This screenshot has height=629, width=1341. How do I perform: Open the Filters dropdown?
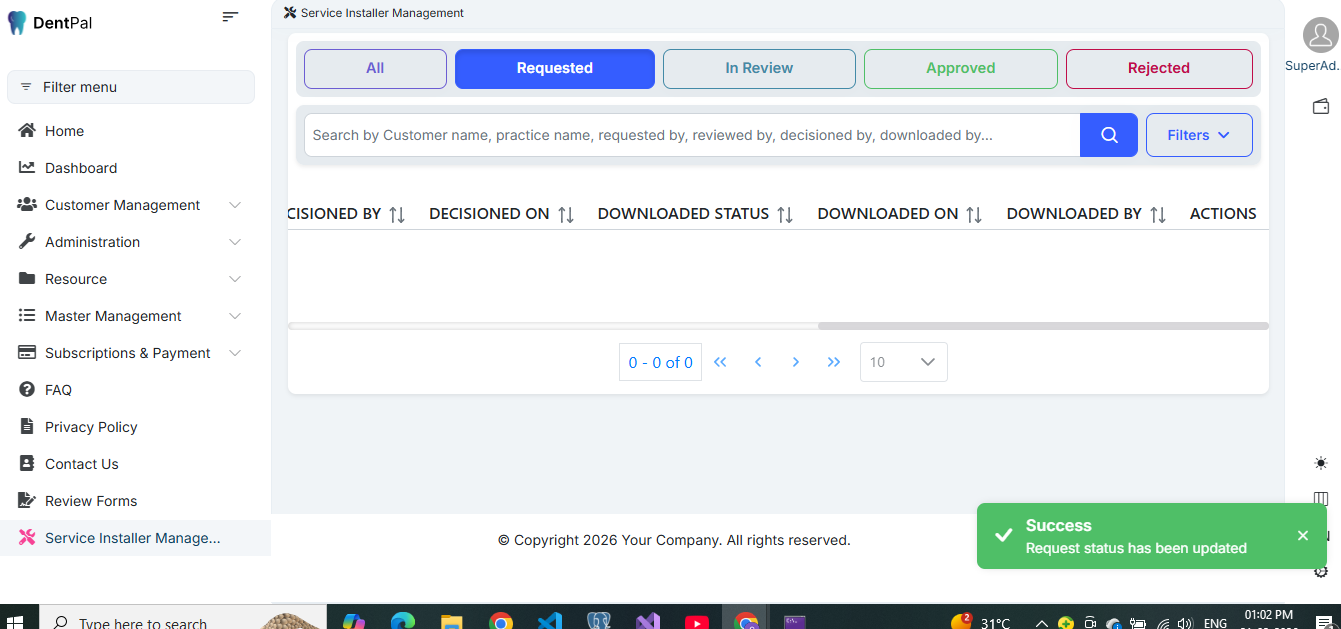click(1198, 135)
